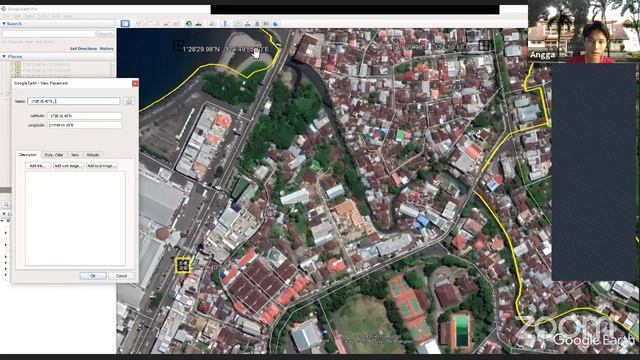The image size is (640, 360).
Task: Select the Add Image Overlay toolbar icon
Action: click(166, 23)
